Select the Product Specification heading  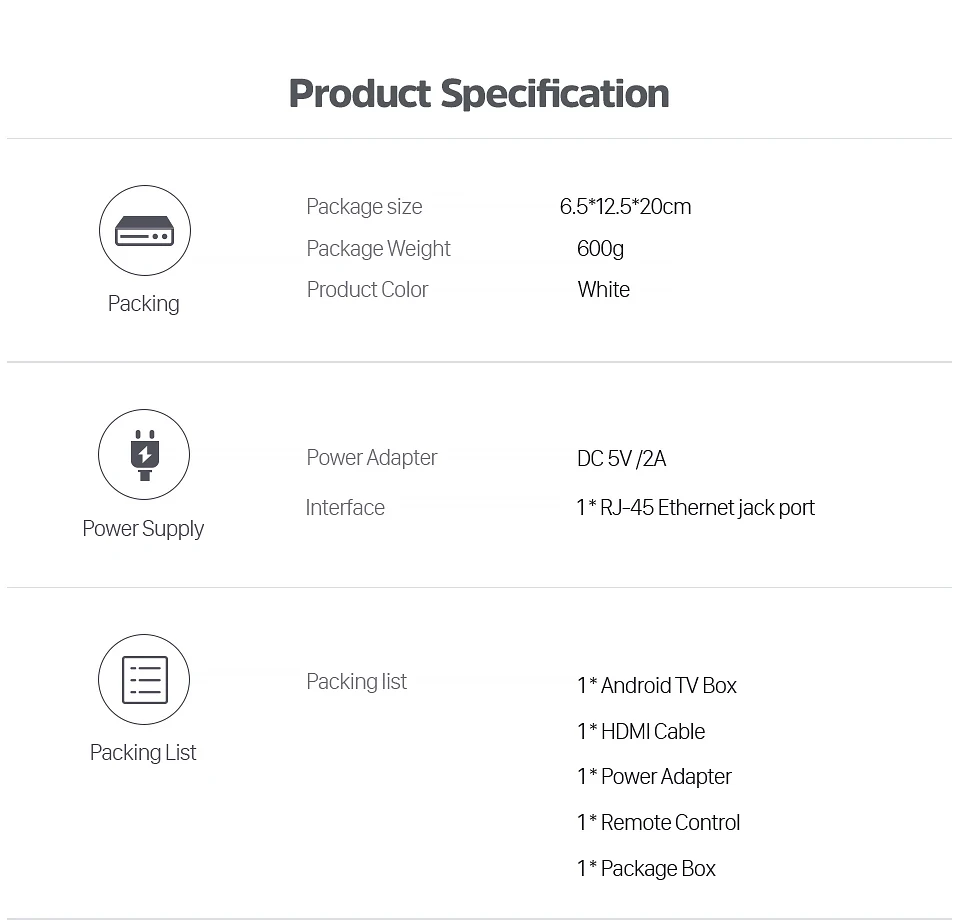coord(479,94)
